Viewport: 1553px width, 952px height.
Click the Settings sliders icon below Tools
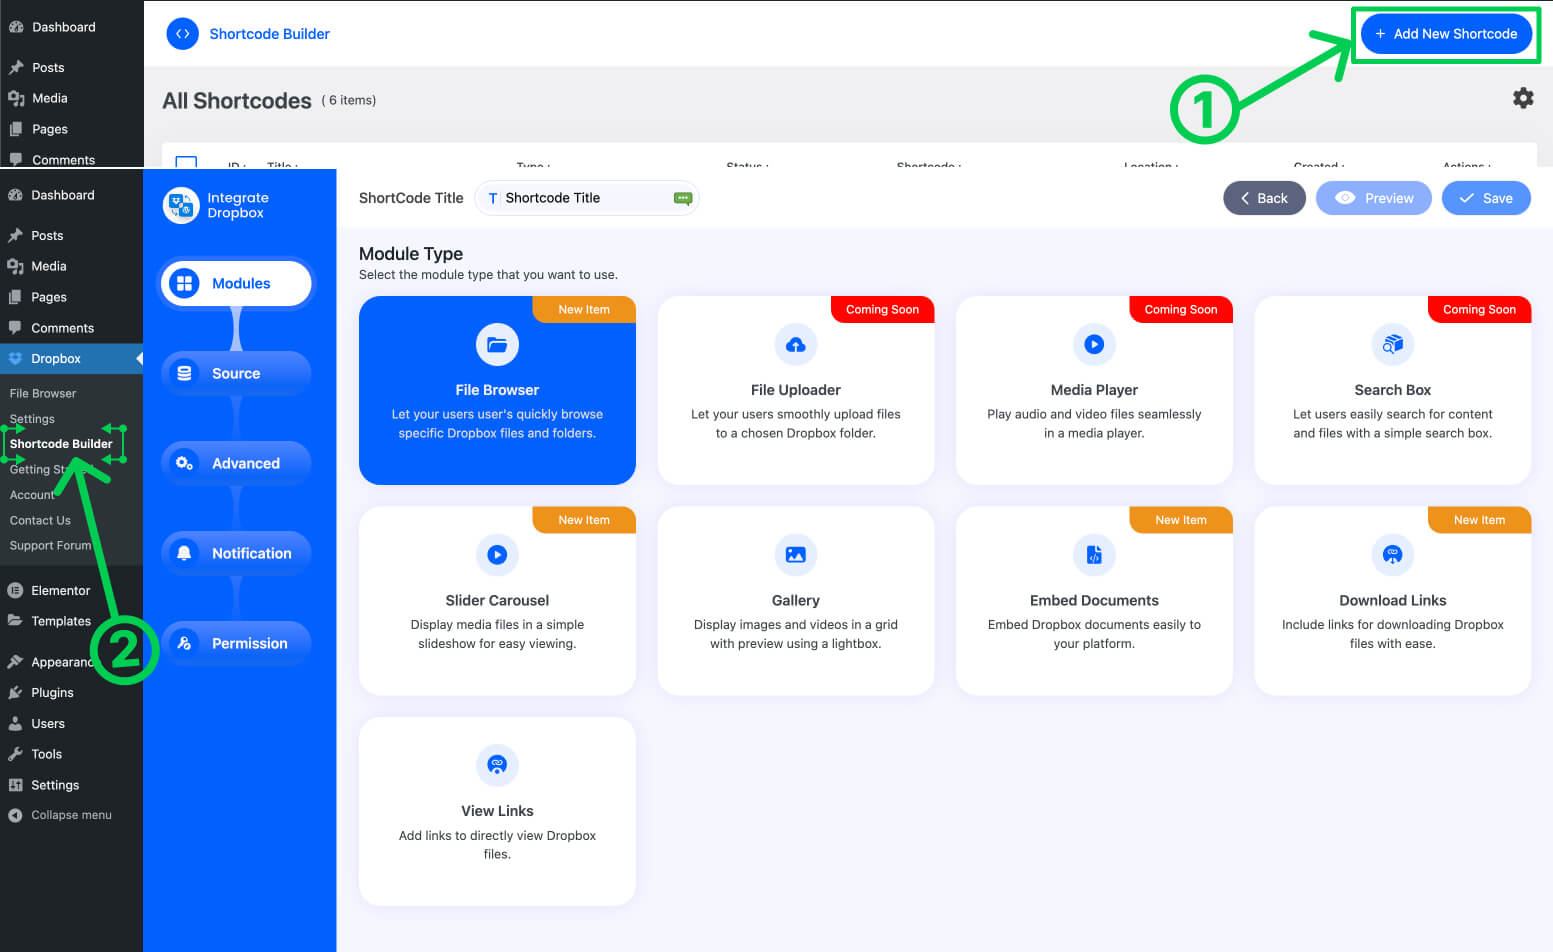15,785
